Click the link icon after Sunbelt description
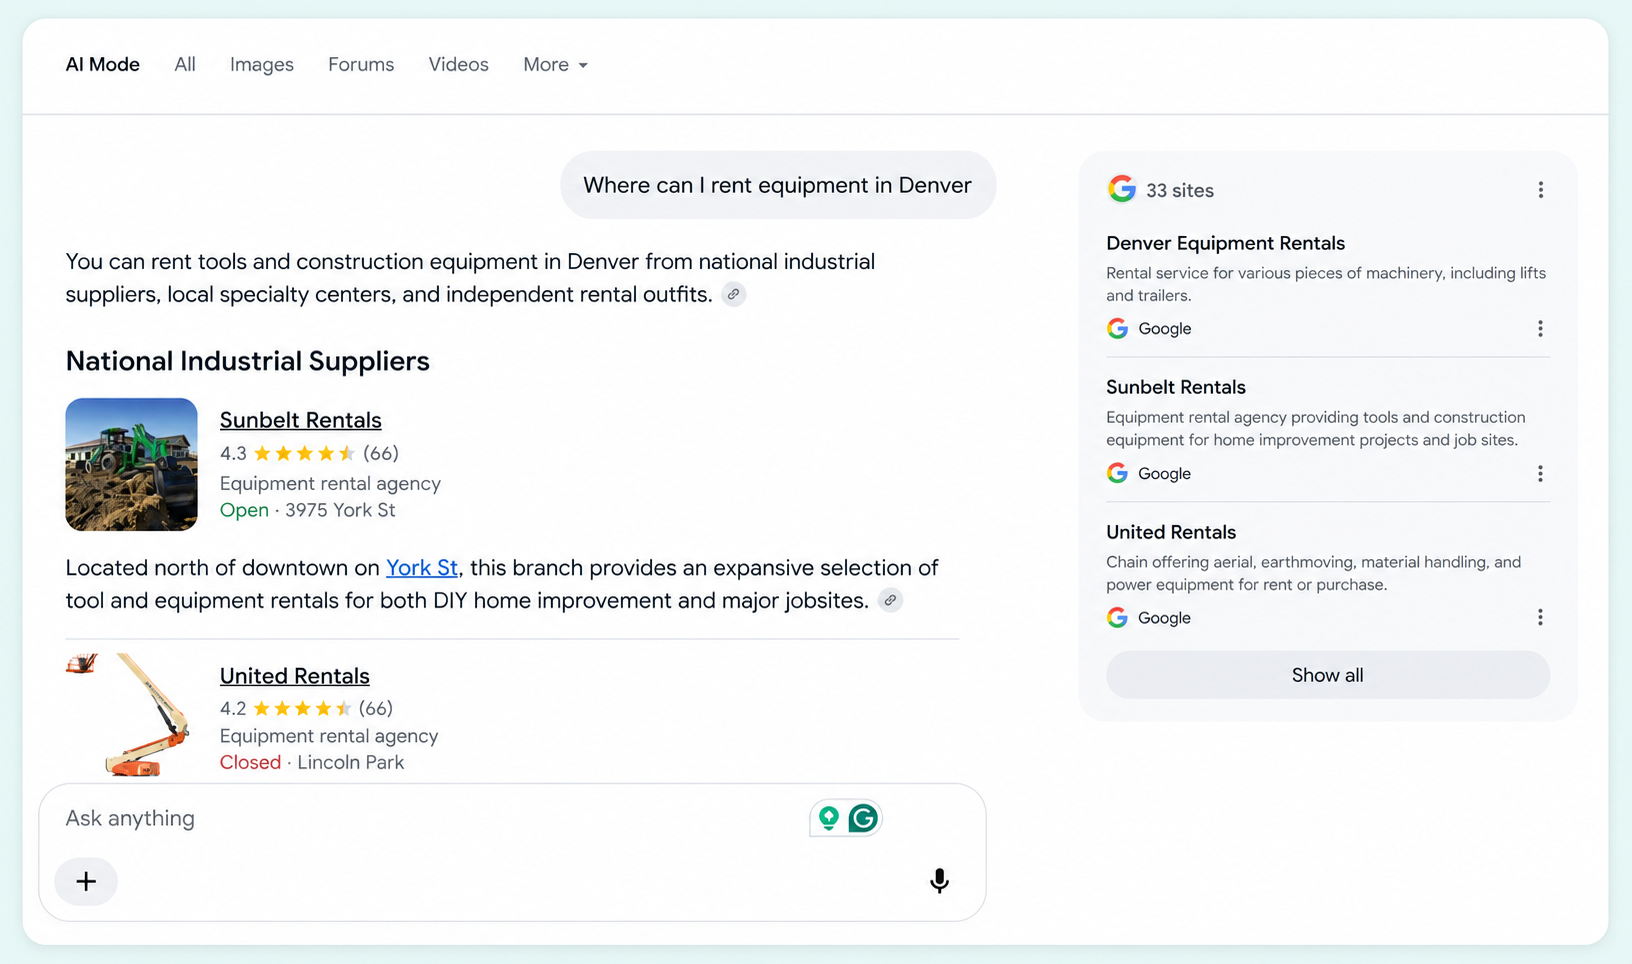 890,600
